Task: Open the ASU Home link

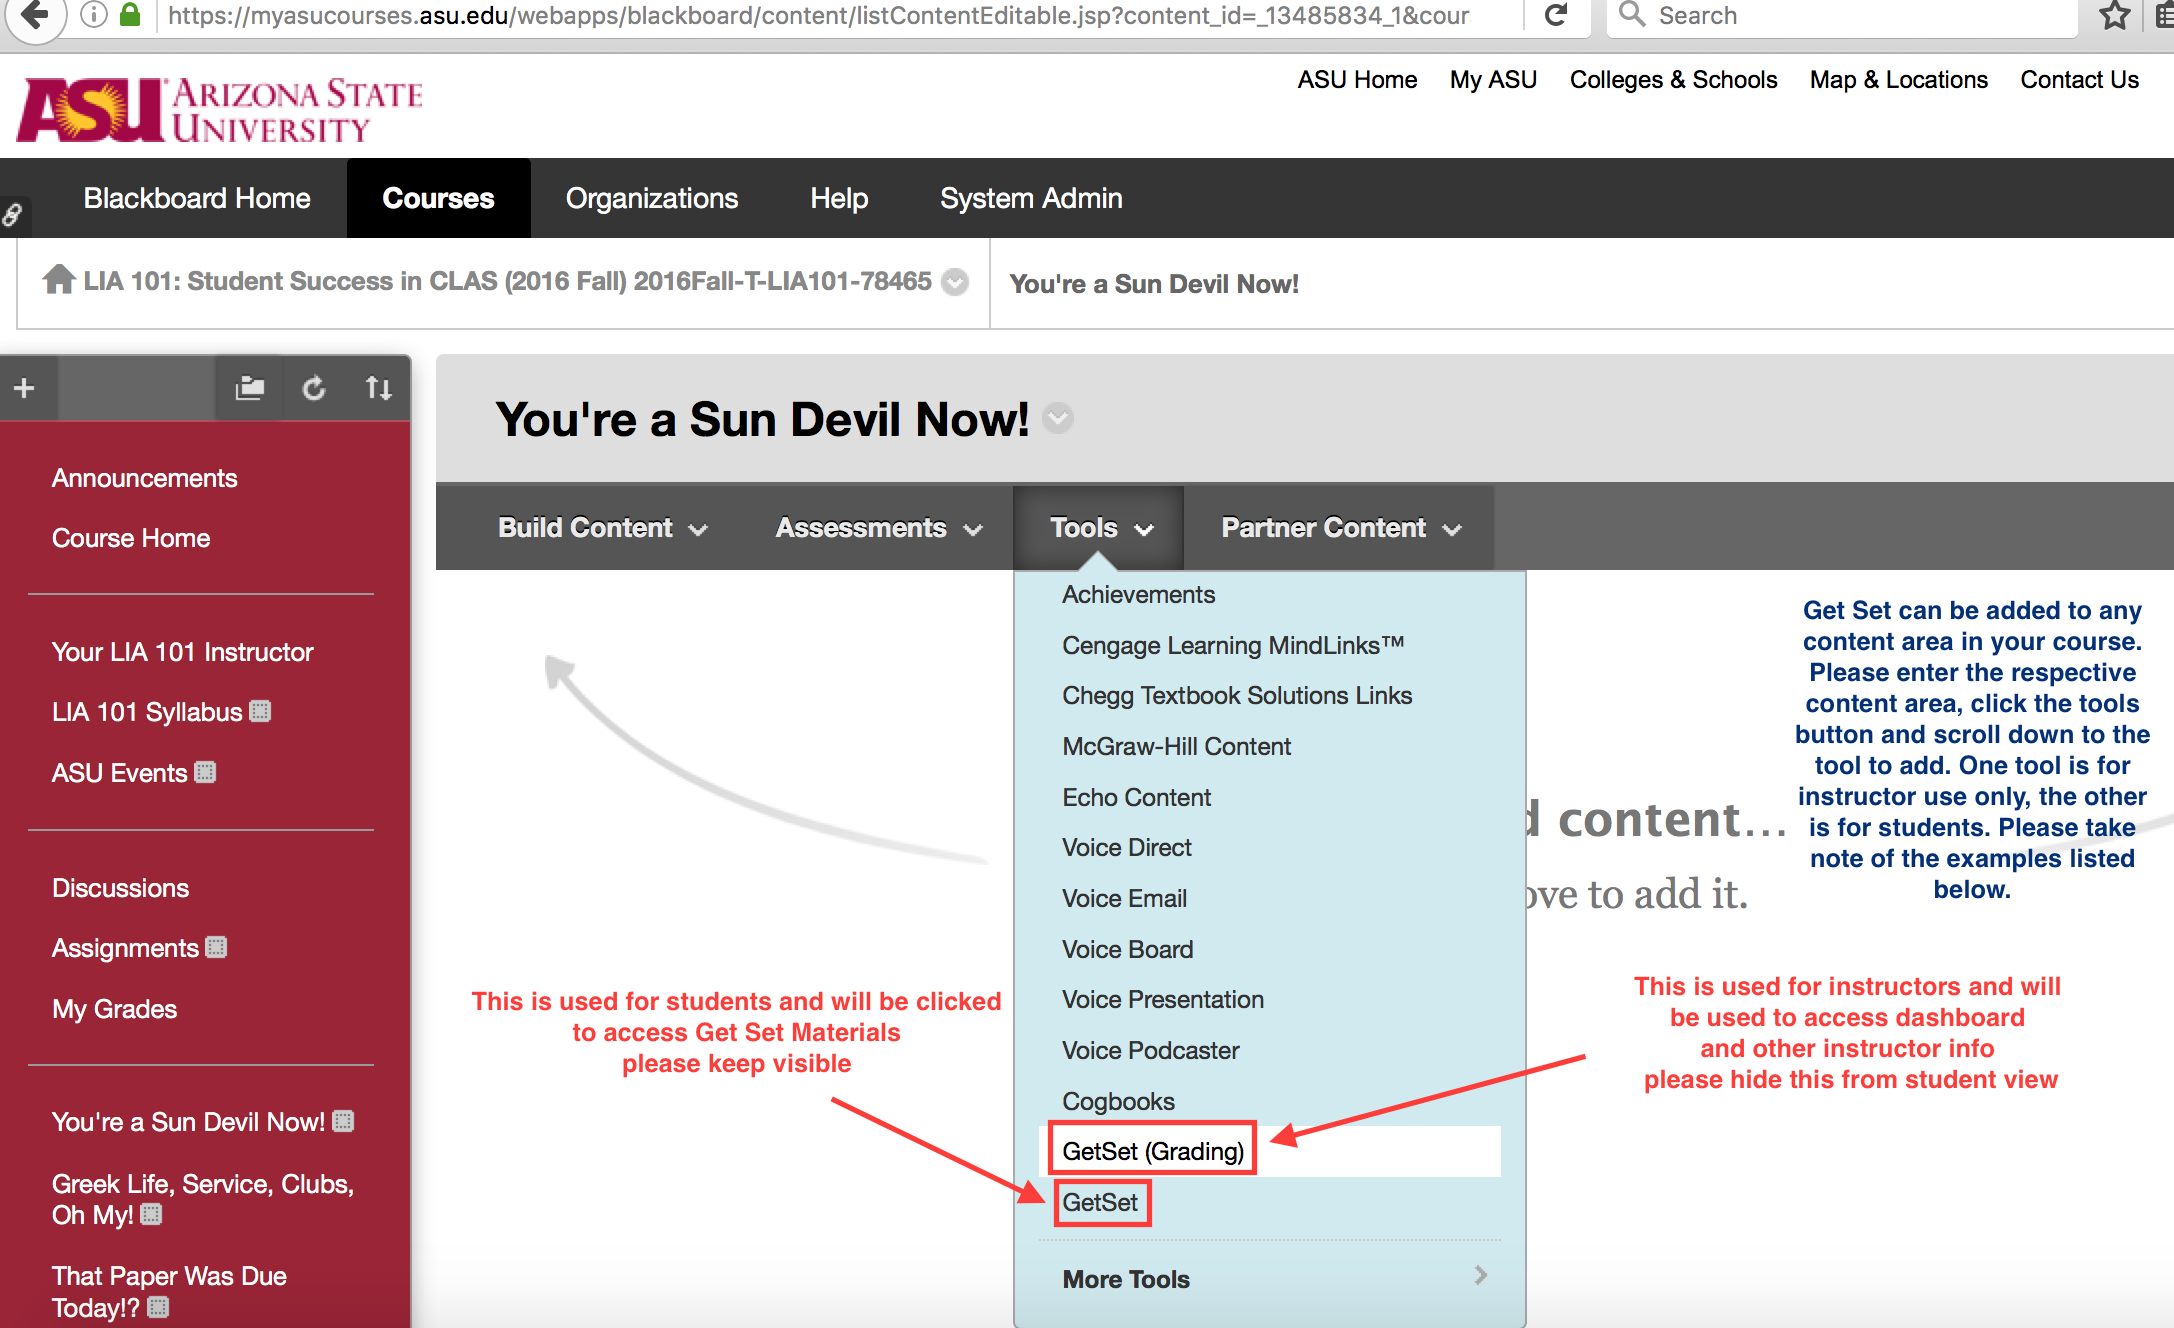Action: click(1357, 80)
